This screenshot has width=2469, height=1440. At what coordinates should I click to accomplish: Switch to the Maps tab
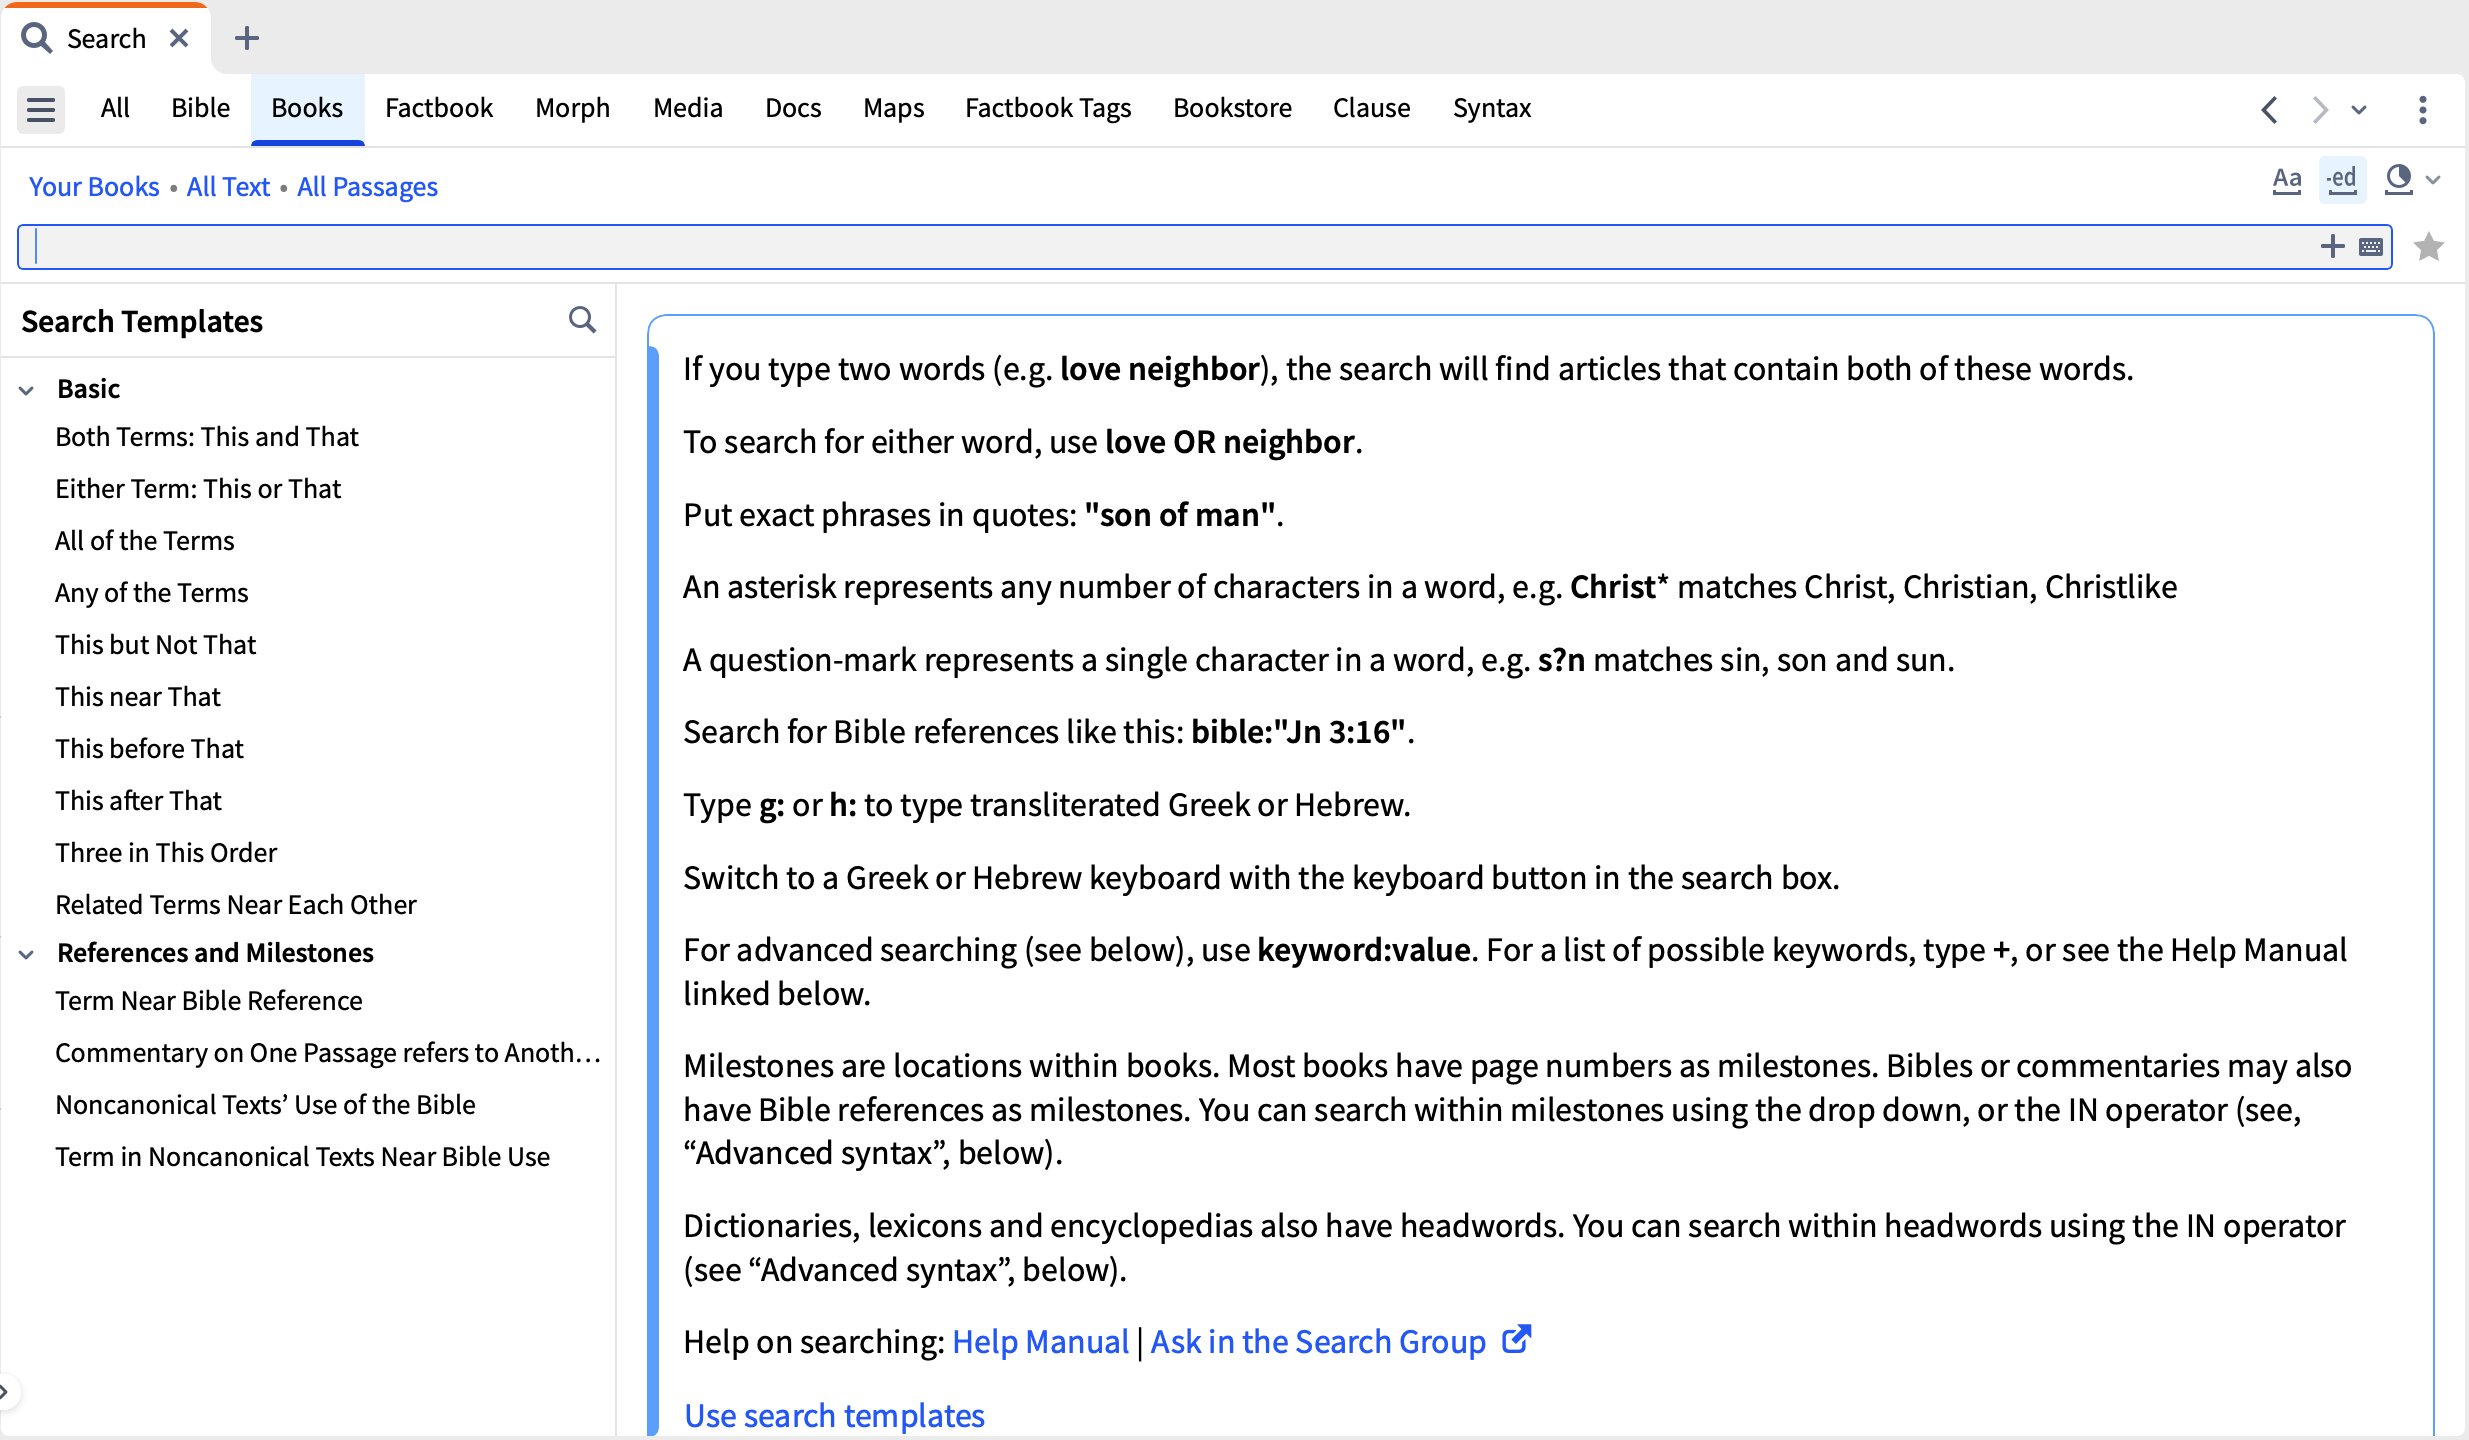click(894, 108)
